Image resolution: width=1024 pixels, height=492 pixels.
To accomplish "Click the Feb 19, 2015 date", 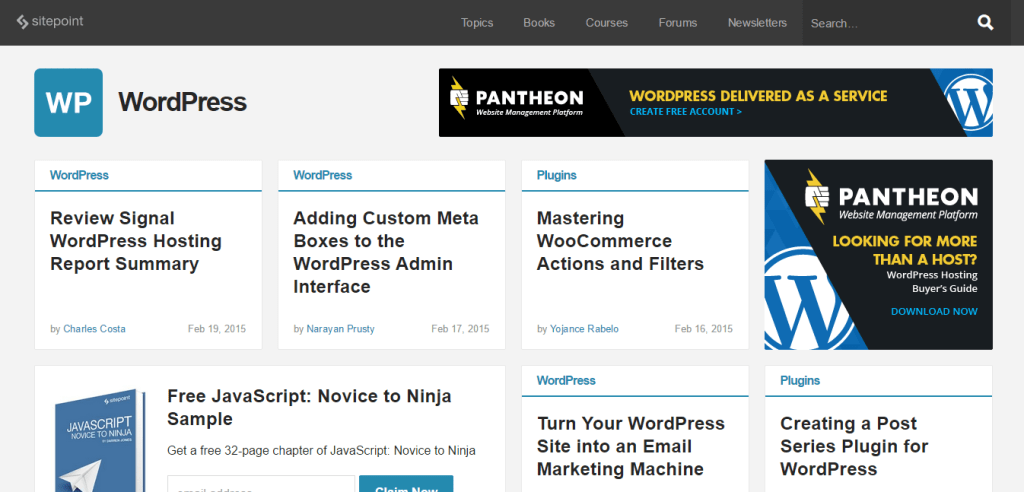I will [217, 329].
